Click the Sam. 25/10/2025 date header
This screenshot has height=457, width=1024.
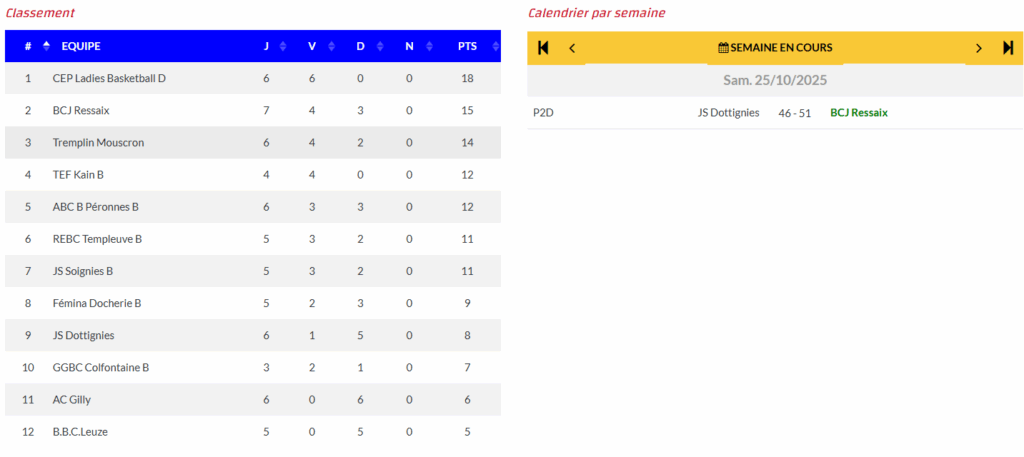775,80
